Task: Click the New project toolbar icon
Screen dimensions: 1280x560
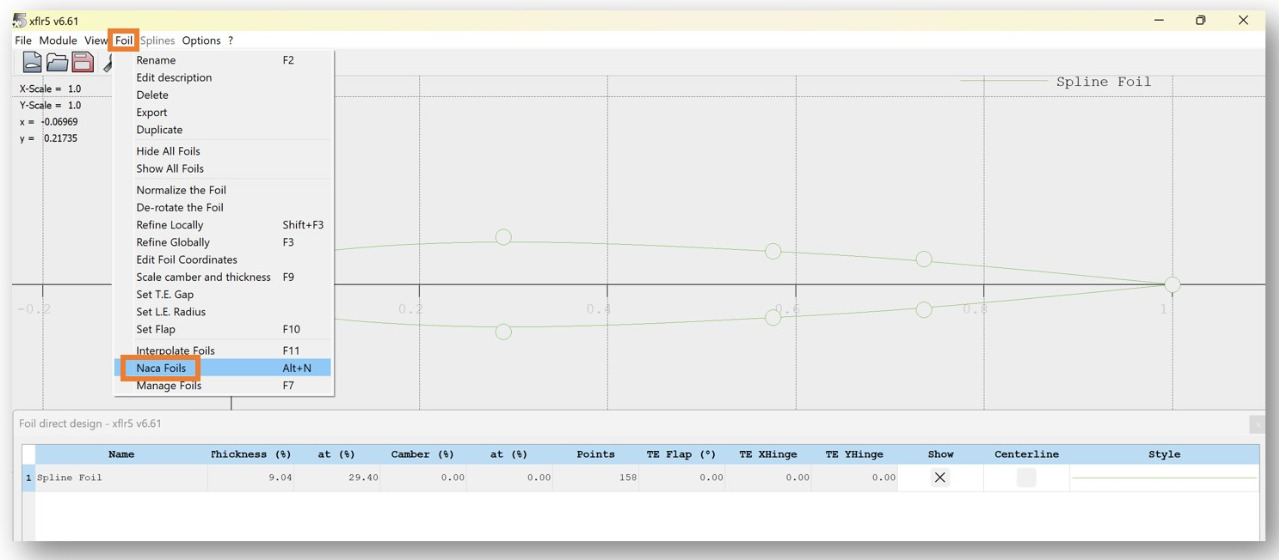Action: tap(33, 63)
